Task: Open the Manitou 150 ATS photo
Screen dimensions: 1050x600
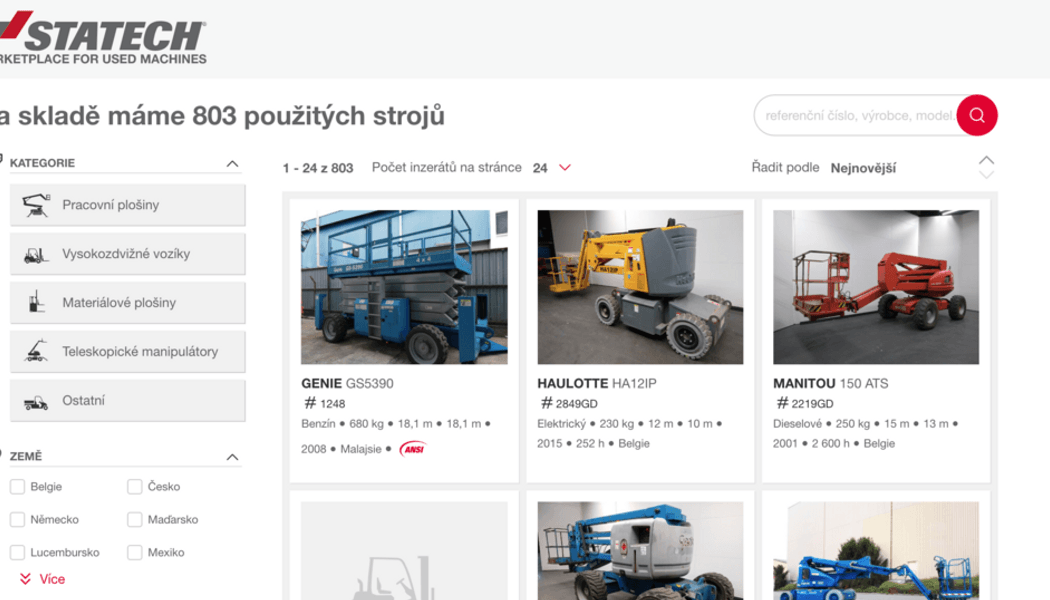Action: tap(875, 287)
